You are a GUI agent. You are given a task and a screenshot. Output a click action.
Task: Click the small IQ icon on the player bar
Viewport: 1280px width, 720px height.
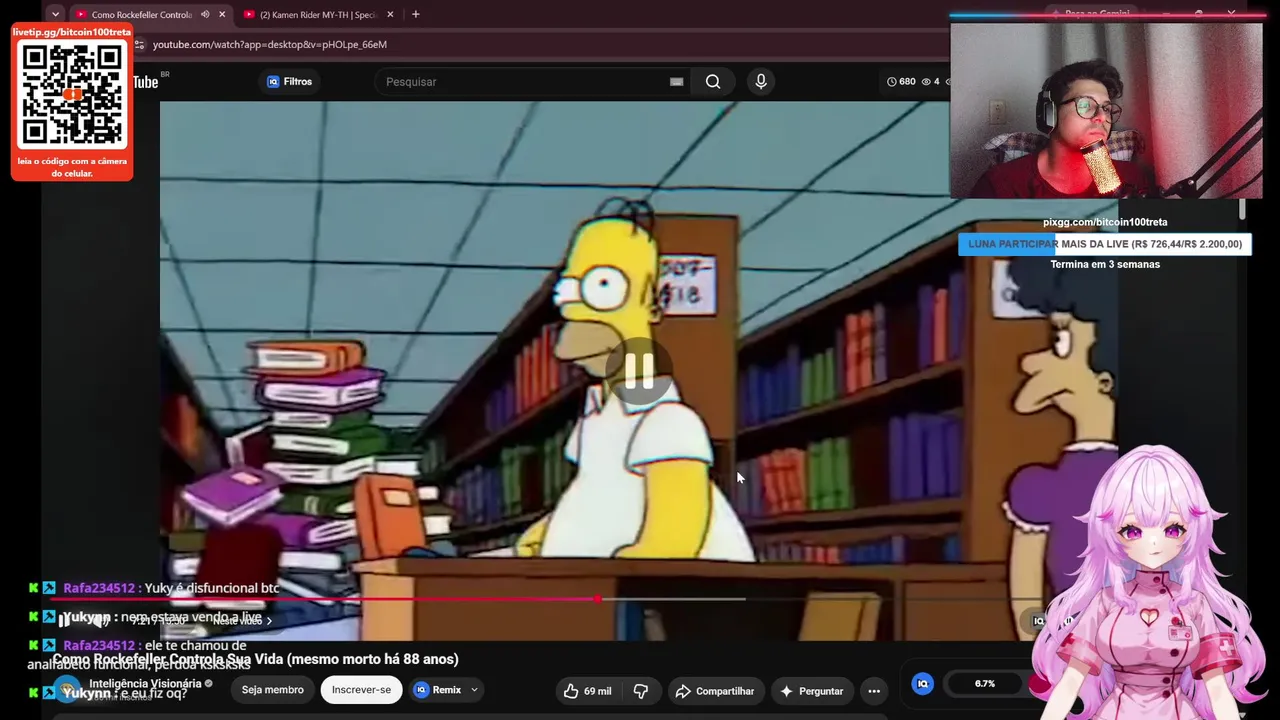1039,621
